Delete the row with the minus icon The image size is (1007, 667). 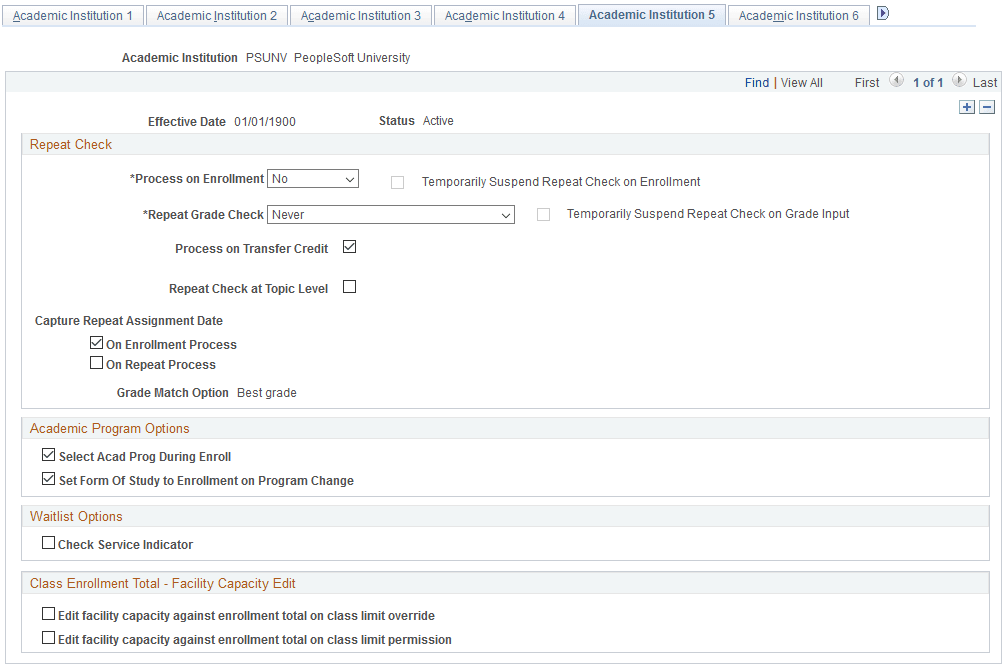[x=987, y=107]
